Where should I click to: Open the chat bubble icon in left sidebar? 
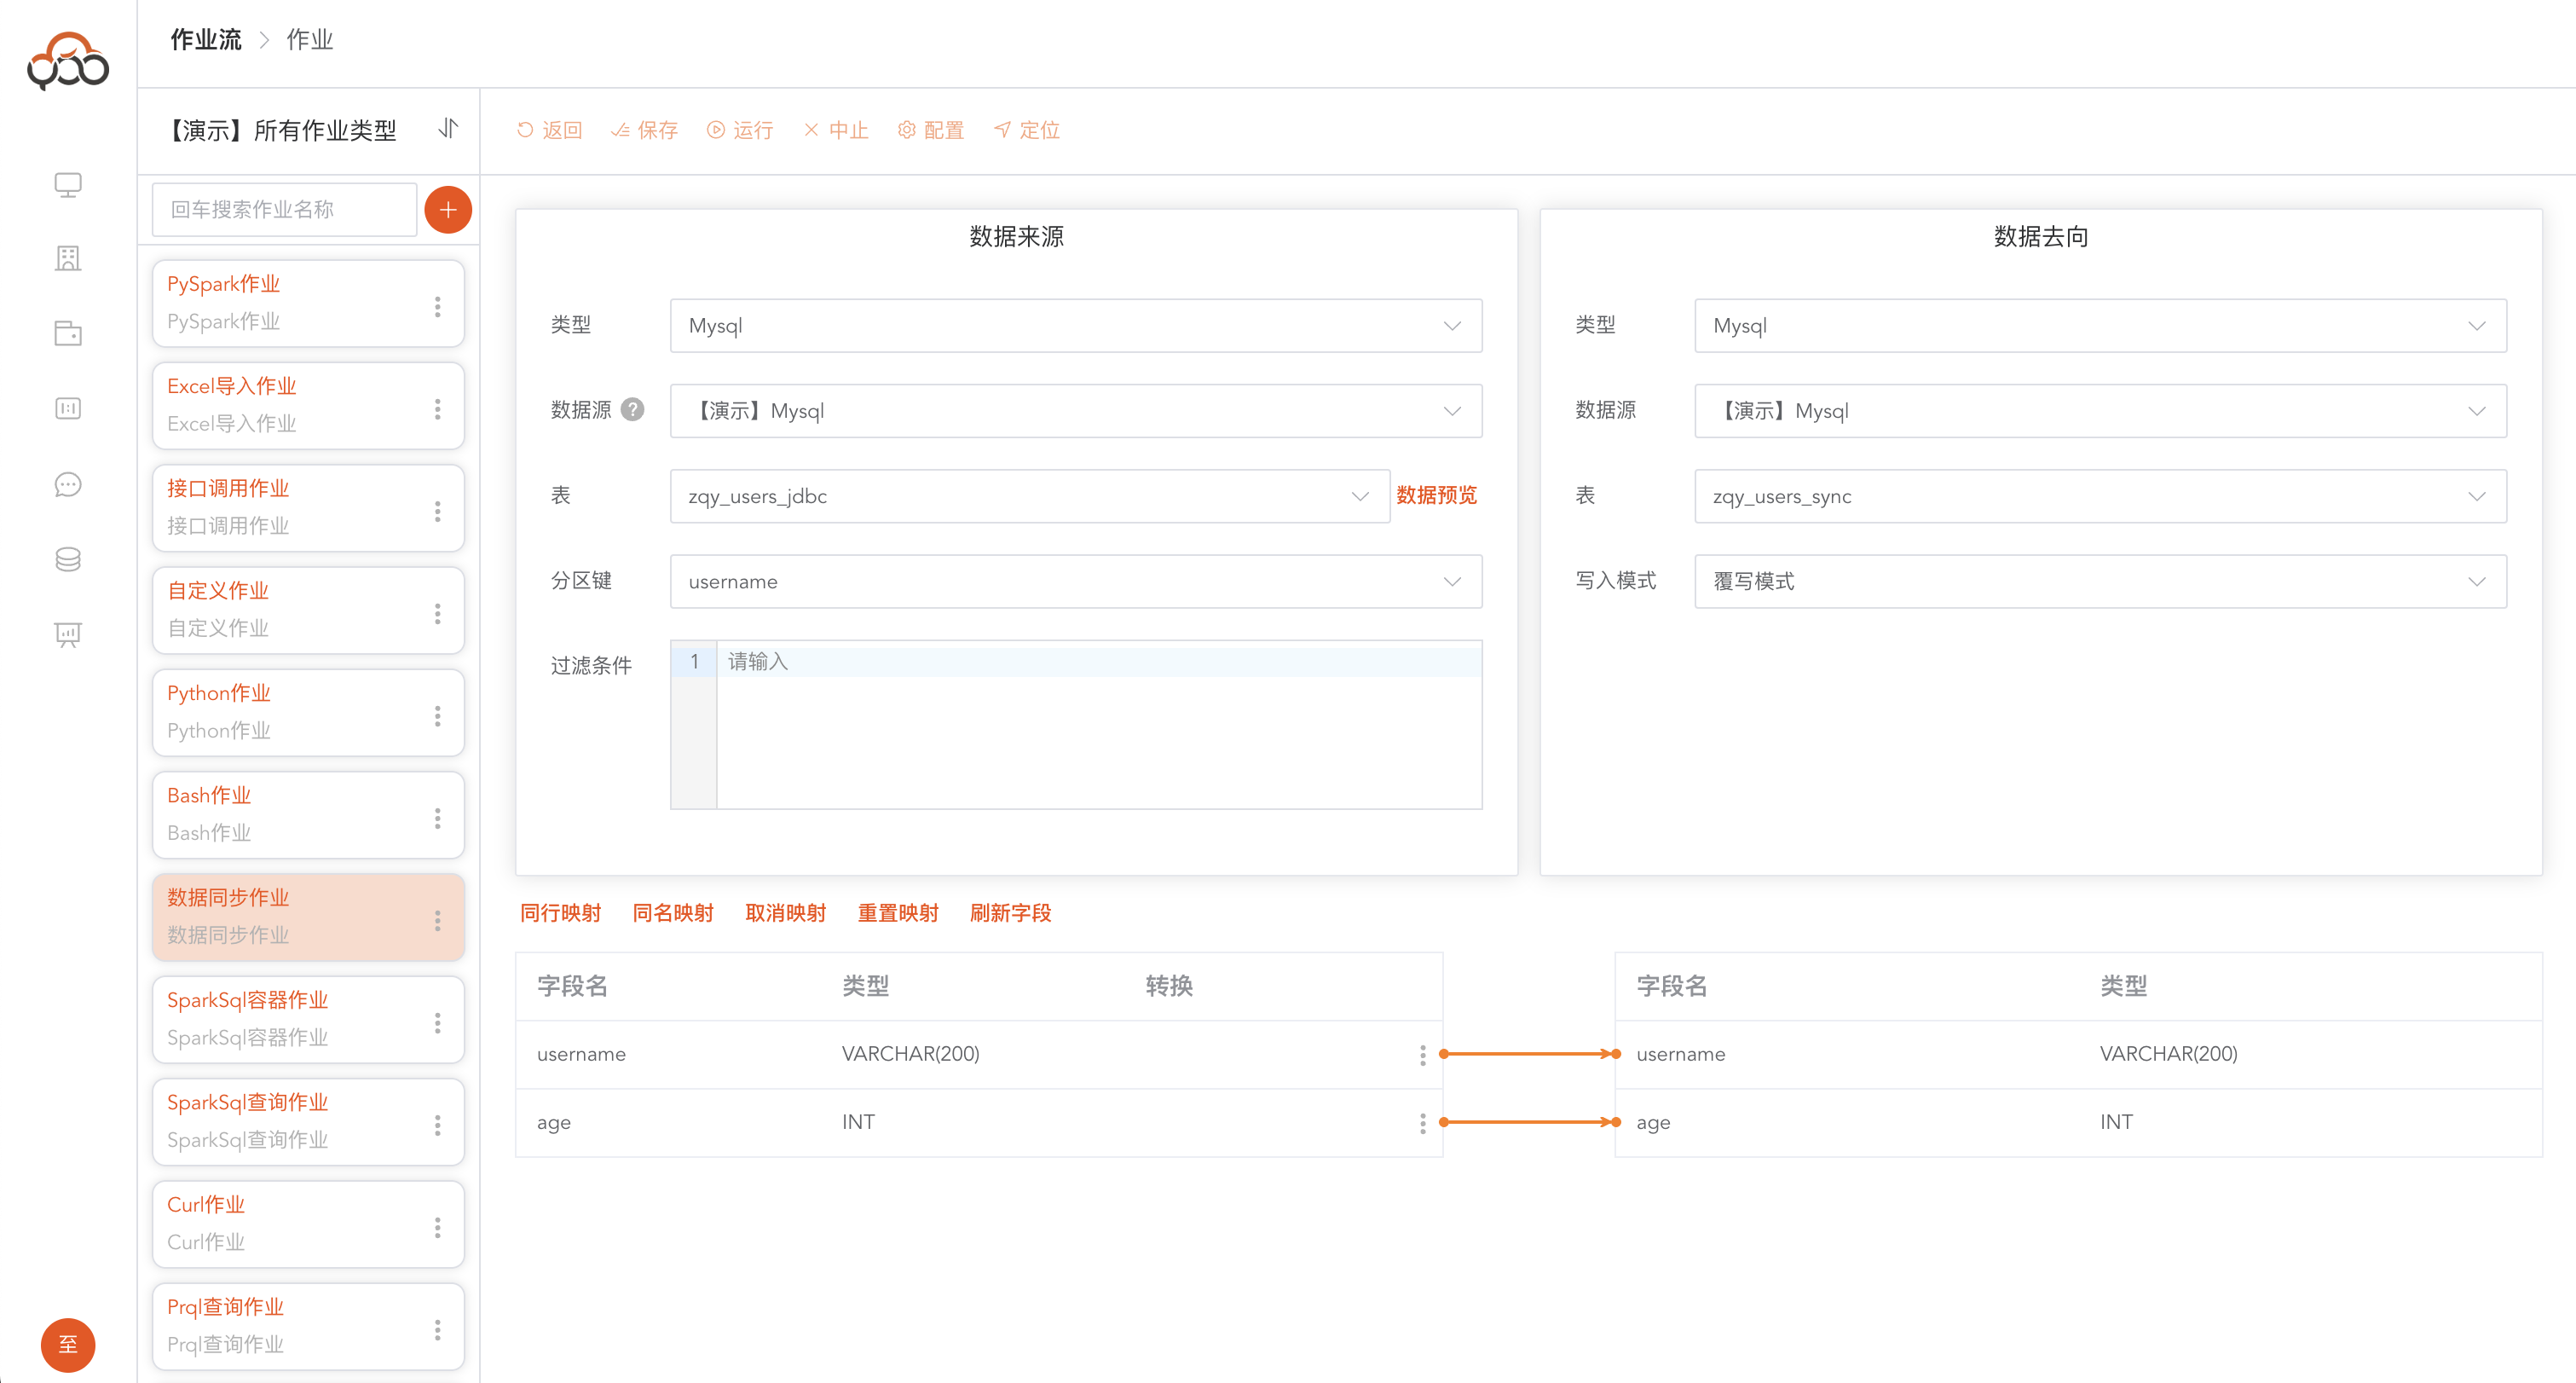click(68, 484)
